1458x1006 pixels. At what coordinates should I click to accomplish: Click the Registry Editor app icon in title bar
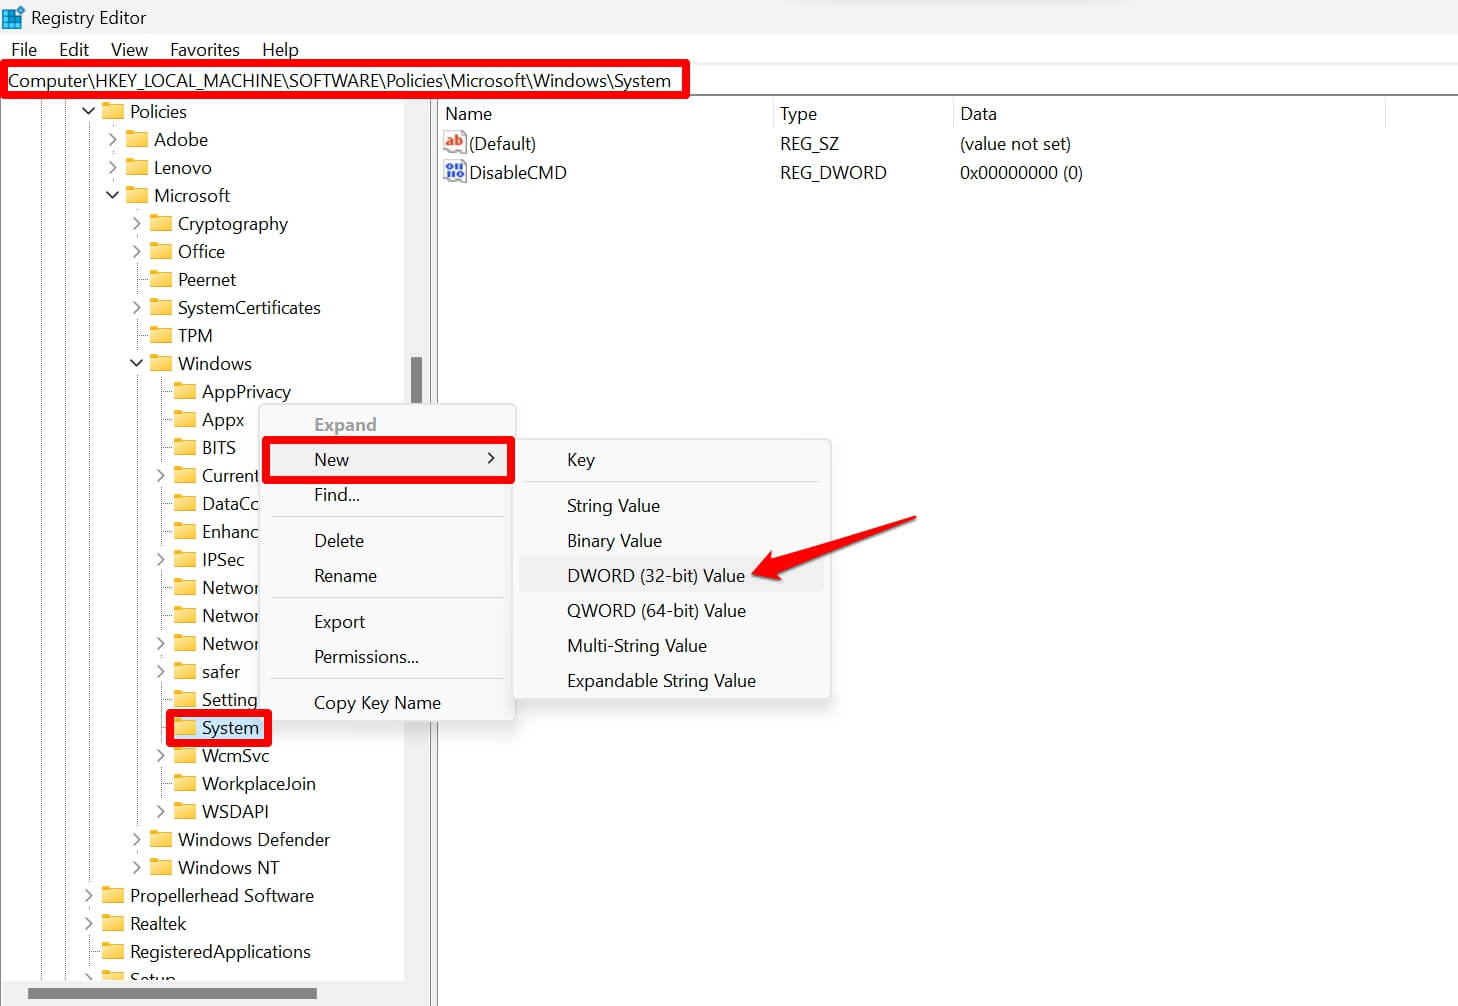13,17
